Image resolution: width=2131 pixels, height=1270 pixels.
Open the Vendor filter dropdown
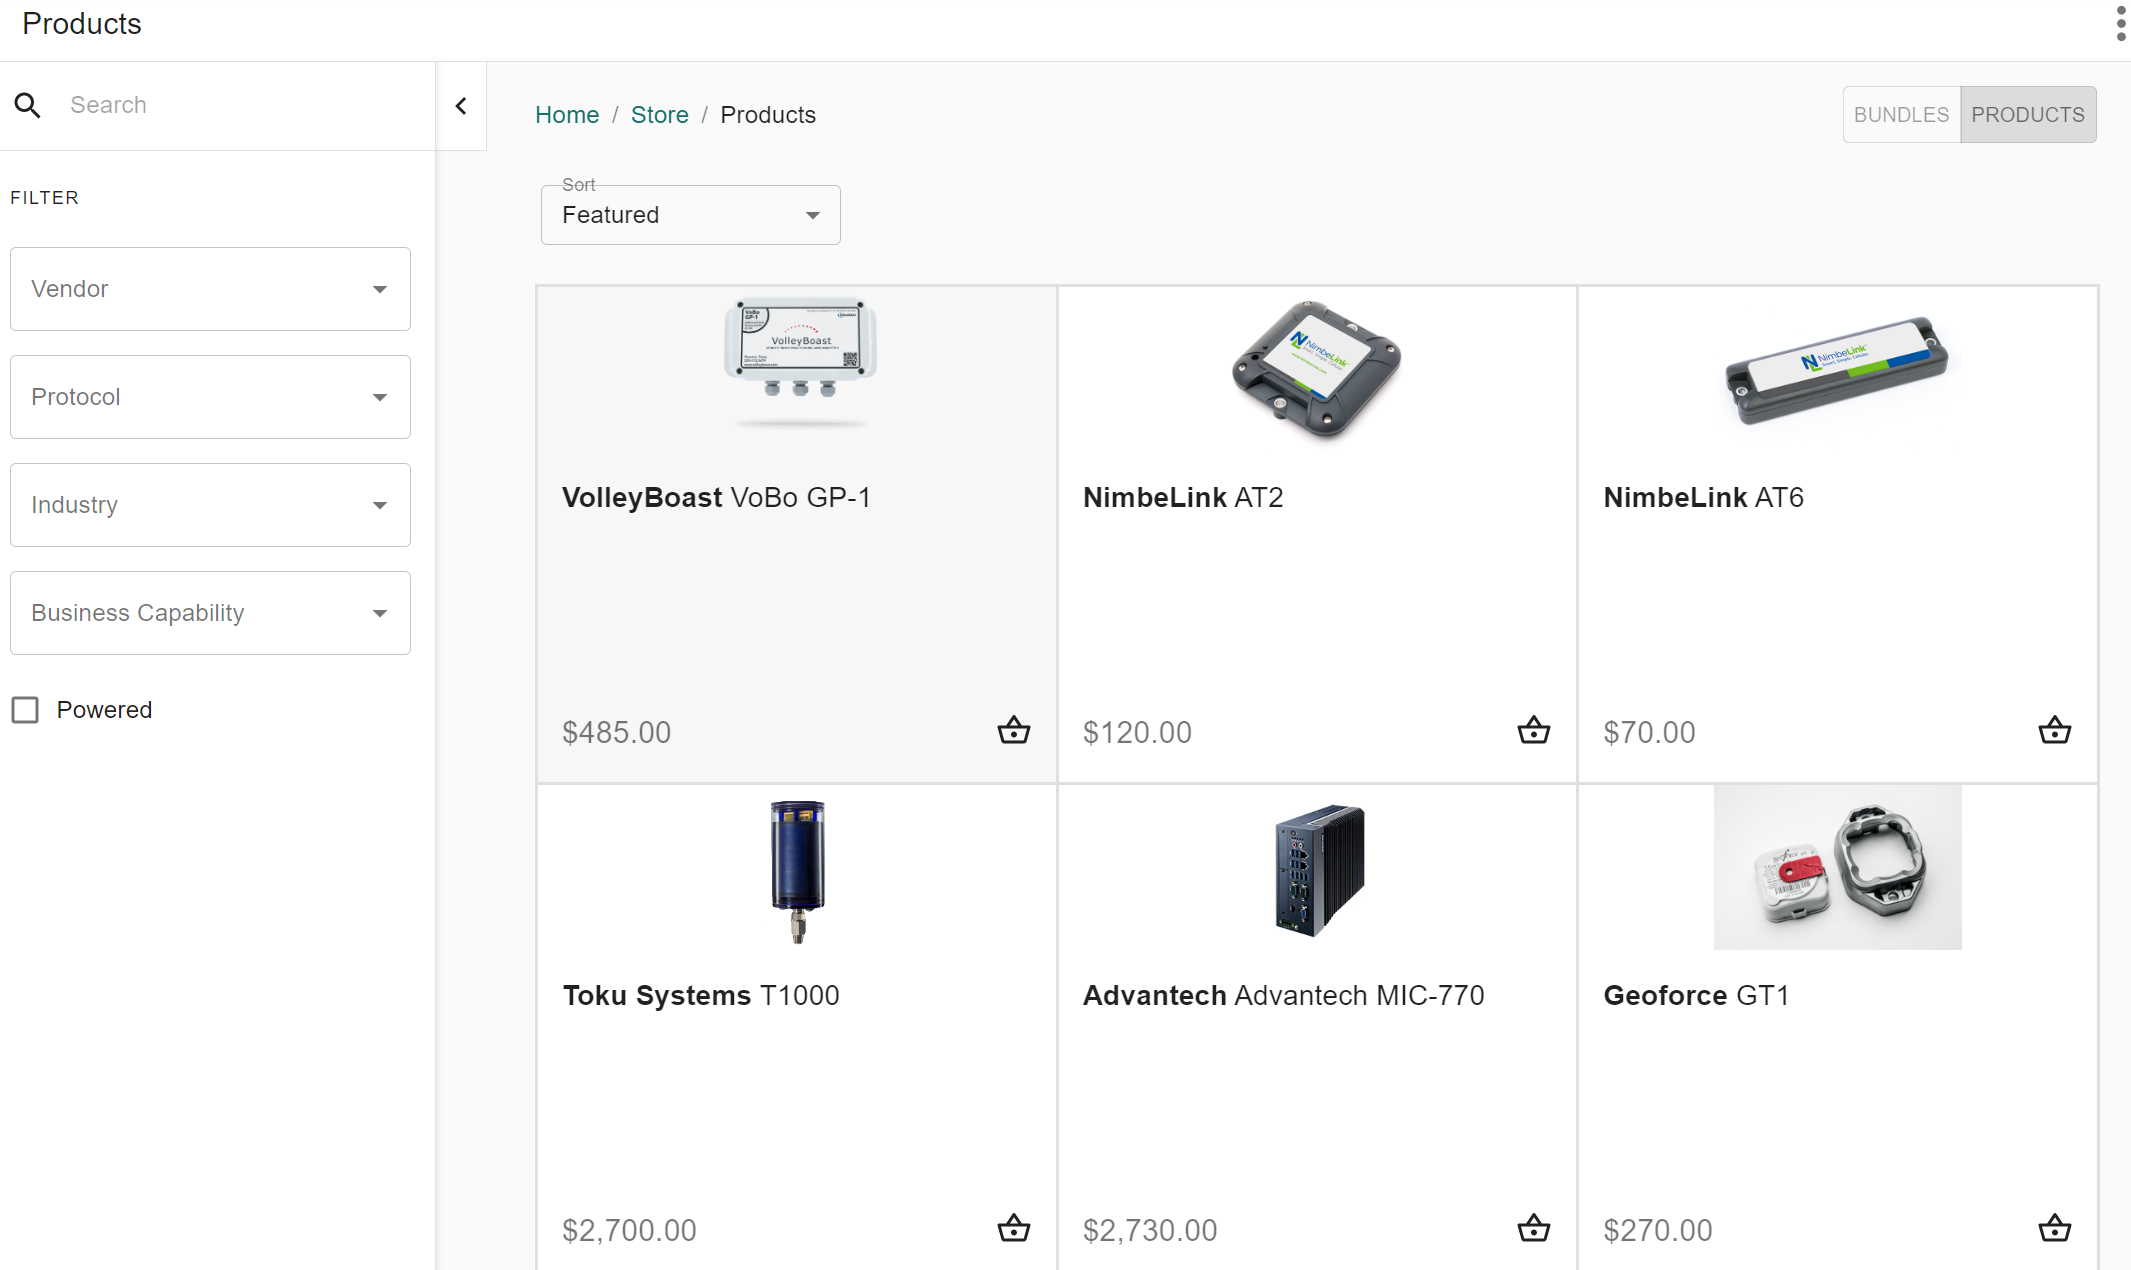[210, 289]
